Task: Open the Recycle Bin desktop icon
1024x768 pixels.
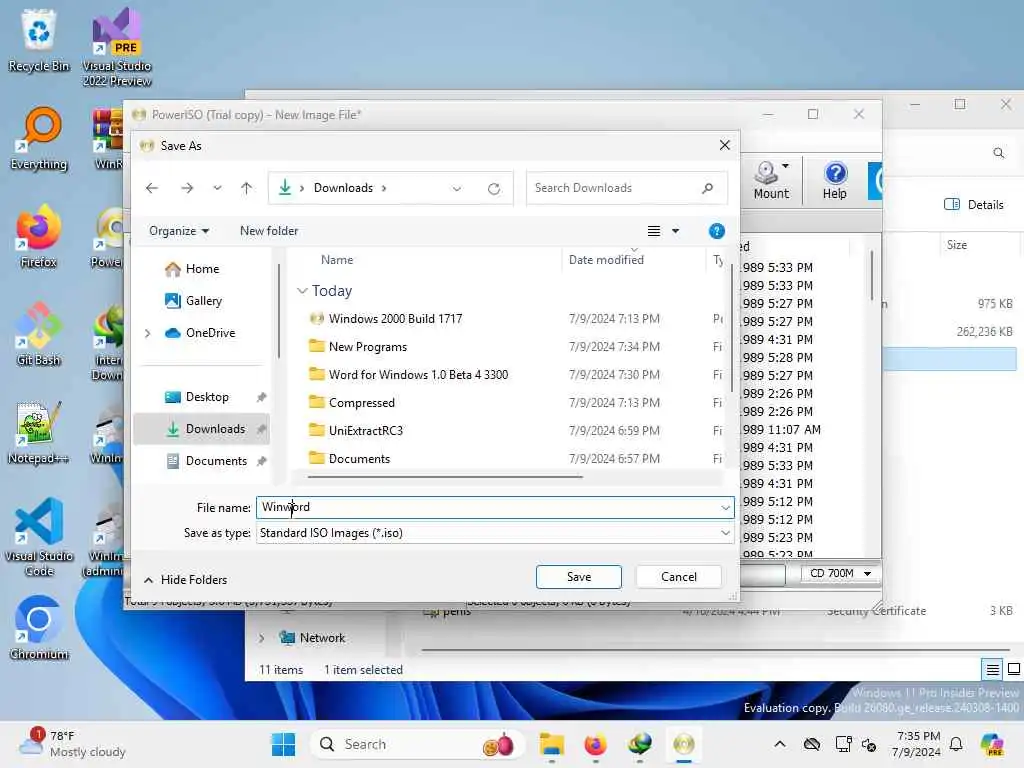Action: (x=39, y=40)
